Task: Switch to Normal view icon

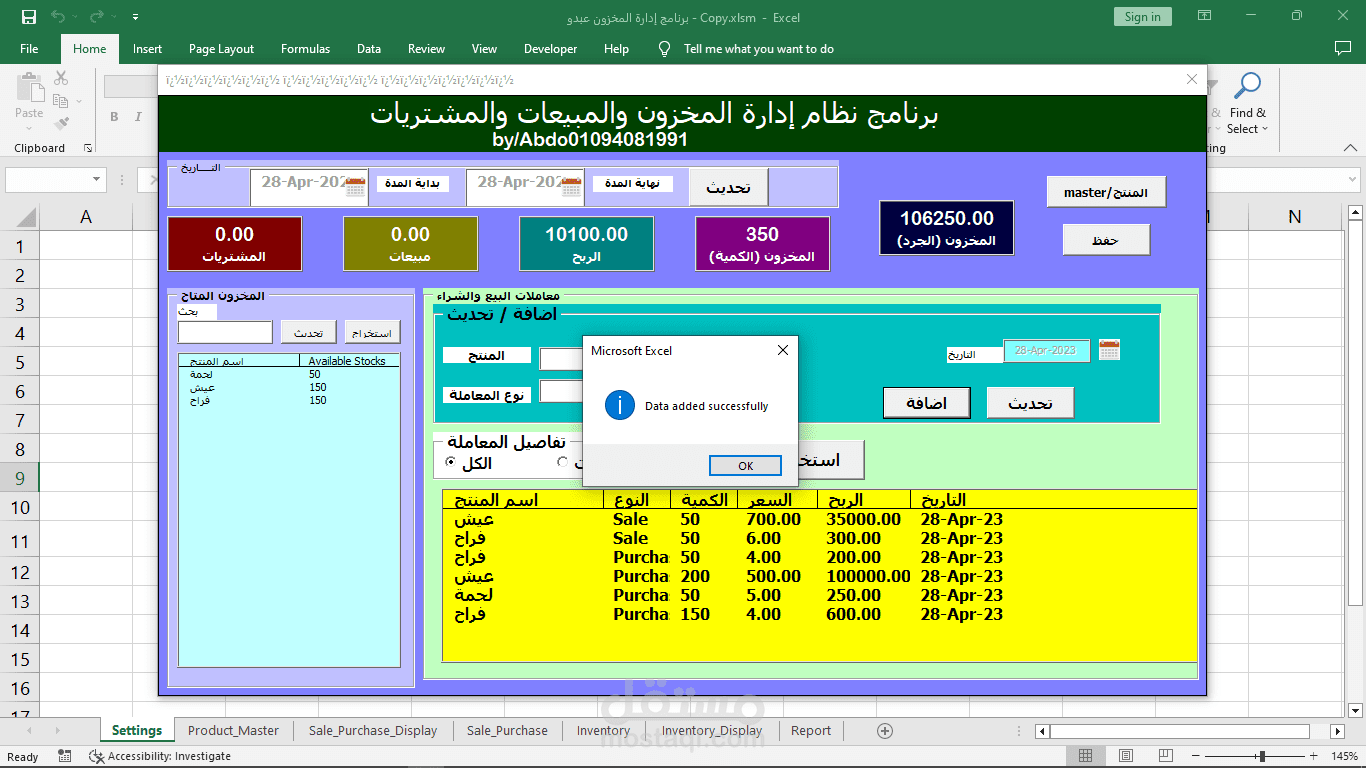Action: pyautogui.click(x=1085, y=756)
